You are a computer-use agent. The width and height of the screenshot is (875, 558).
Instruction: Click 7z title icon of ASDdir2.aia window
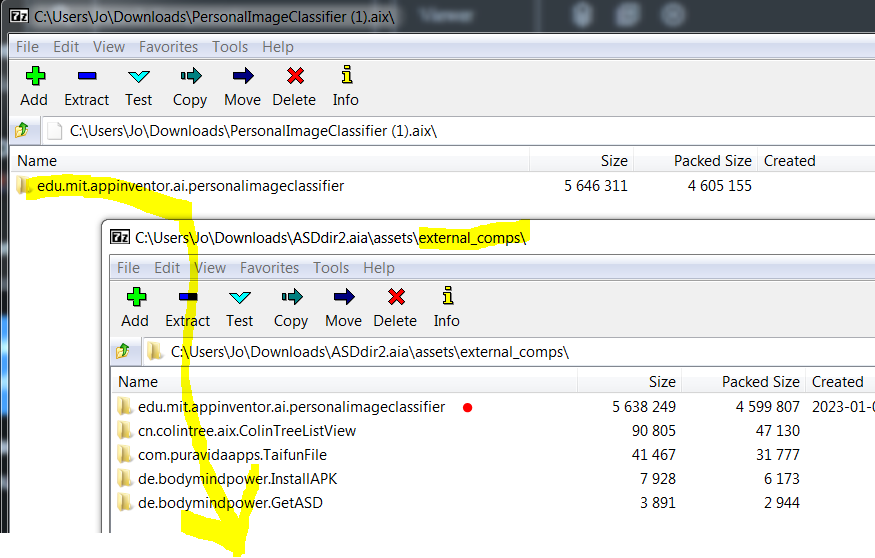(120, 237)
